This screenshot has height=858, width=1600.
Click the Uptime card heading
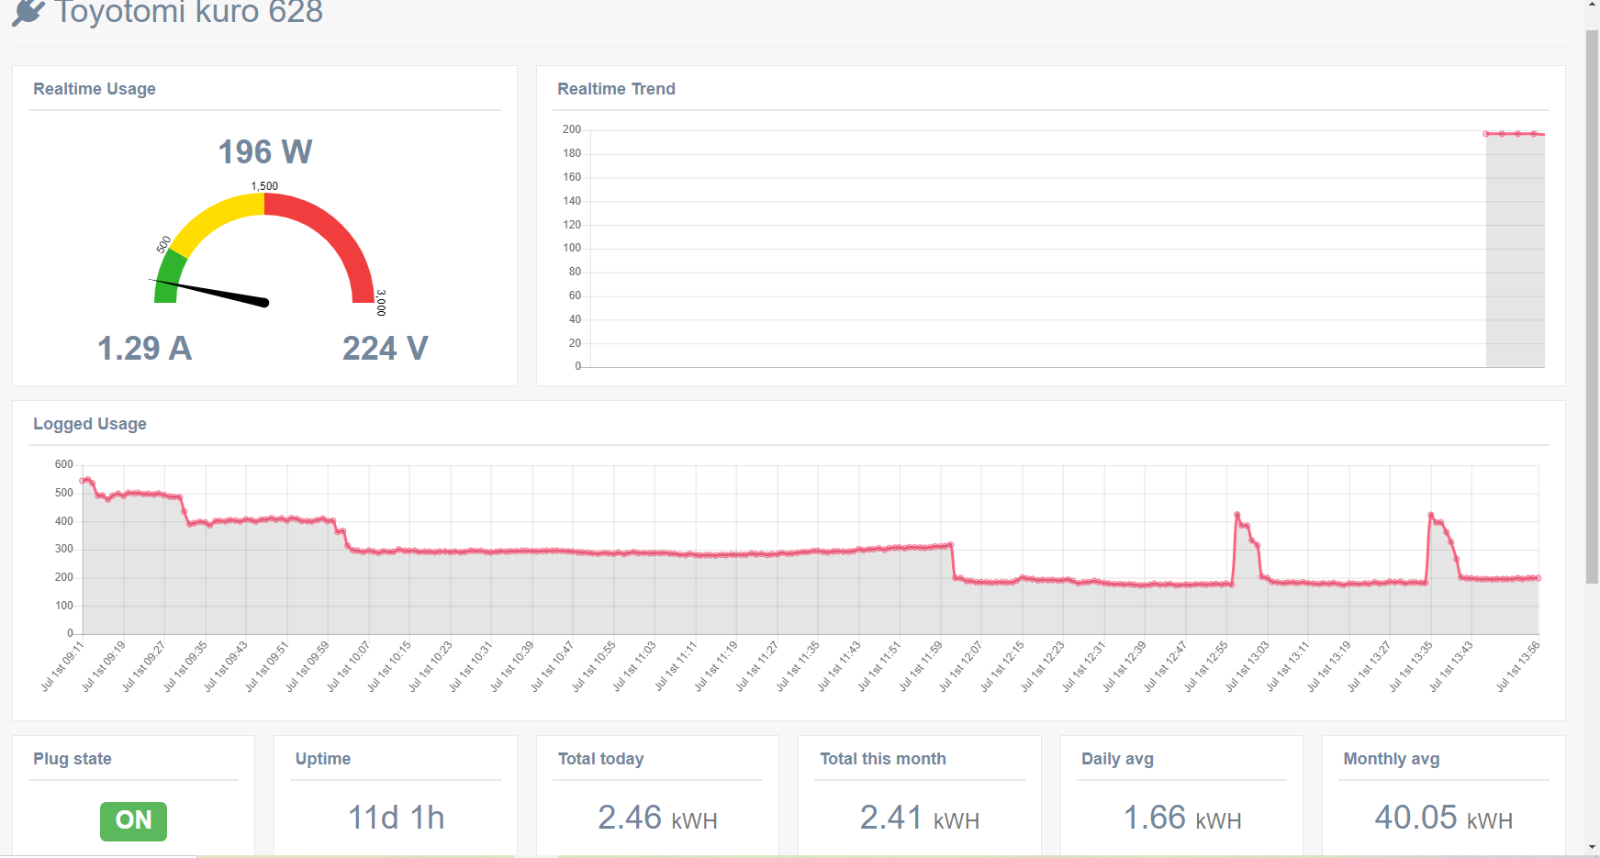point(323,759)
